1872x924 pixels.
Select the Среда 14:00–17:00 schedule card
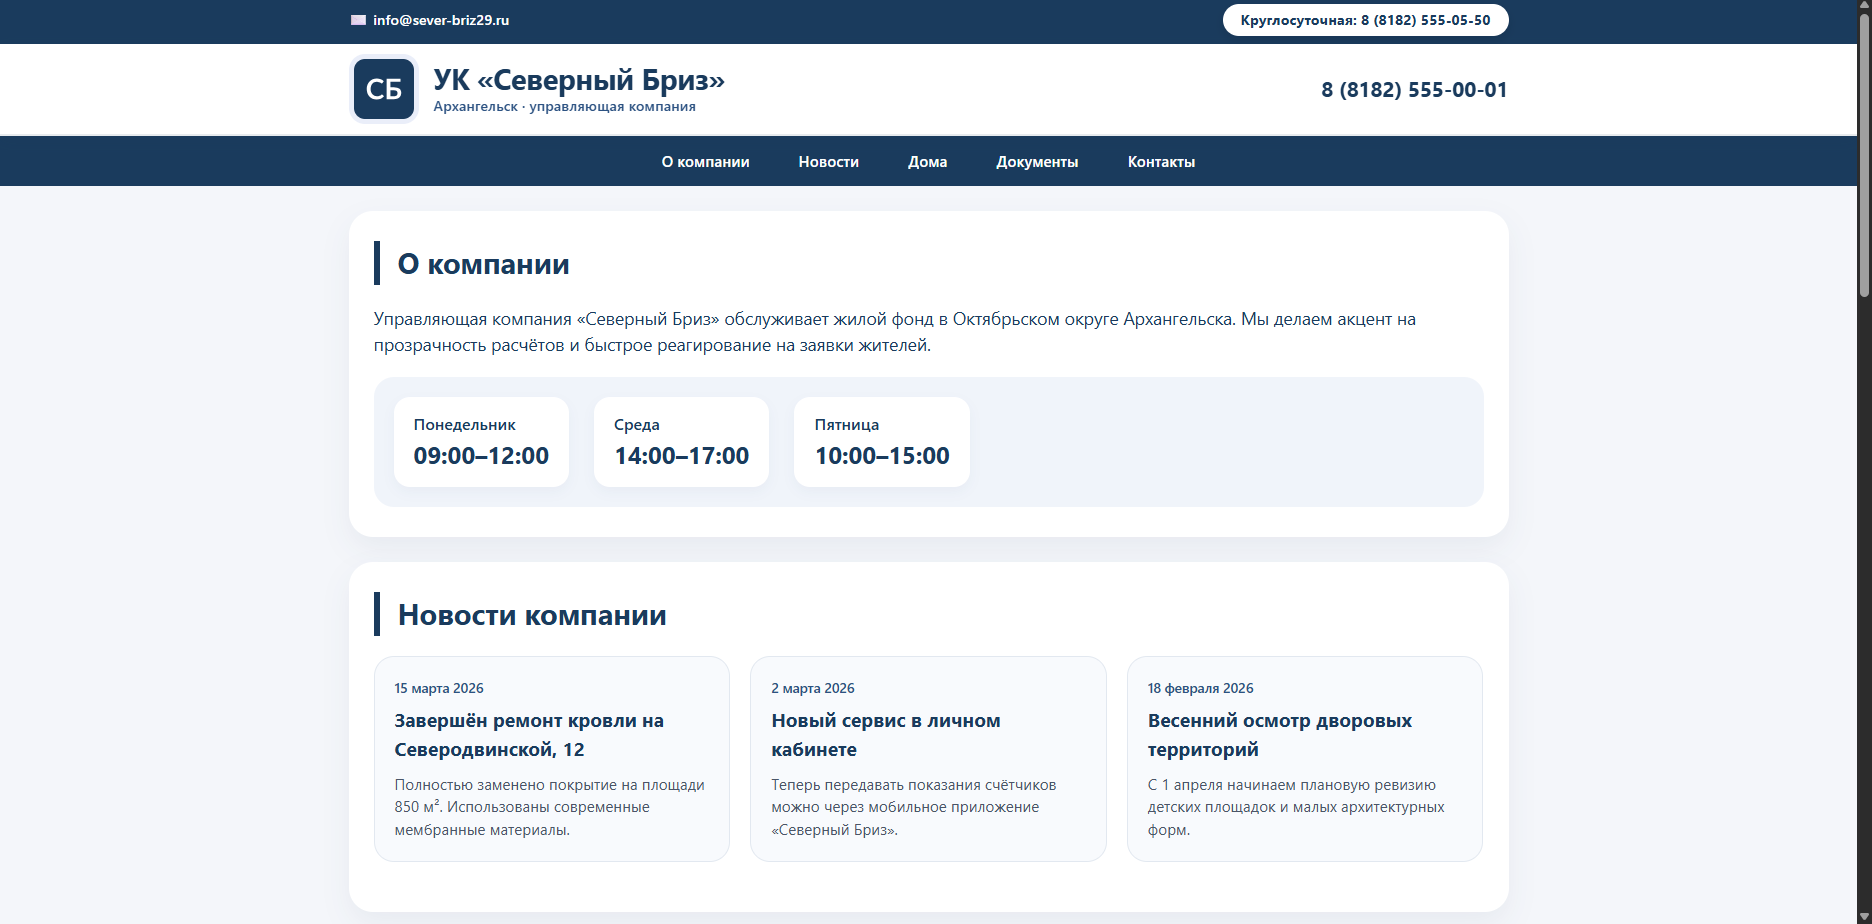[681, 442]
